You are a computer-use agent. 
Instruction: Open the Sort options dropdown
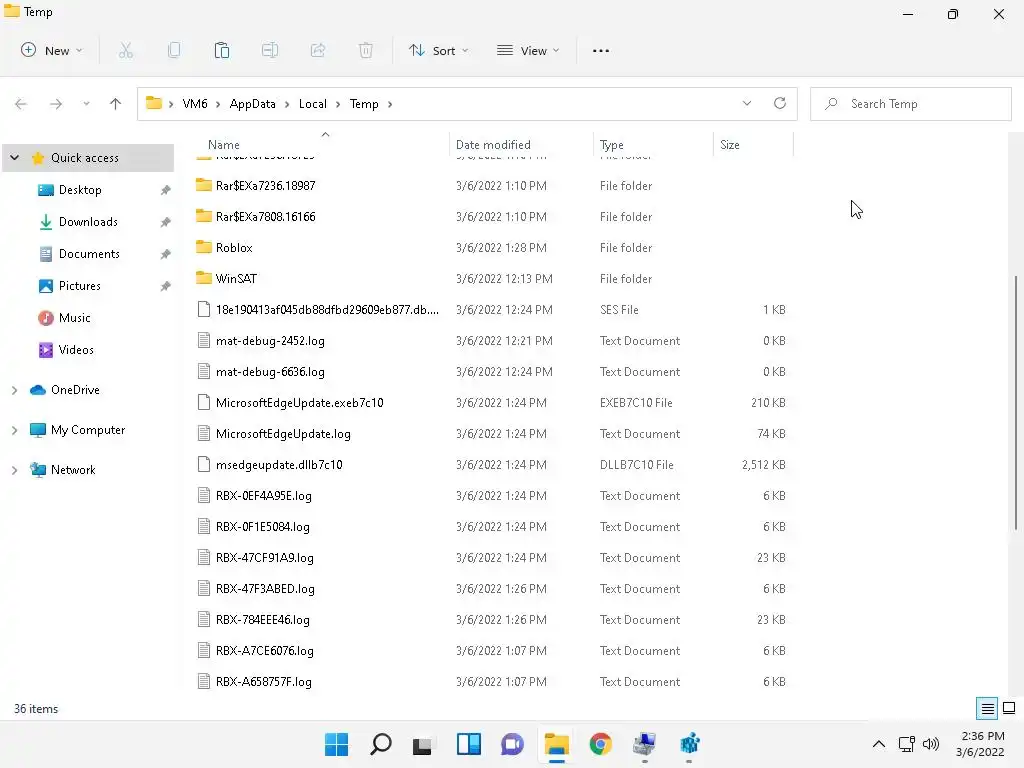pyautogui.click(x=438, y=50)
